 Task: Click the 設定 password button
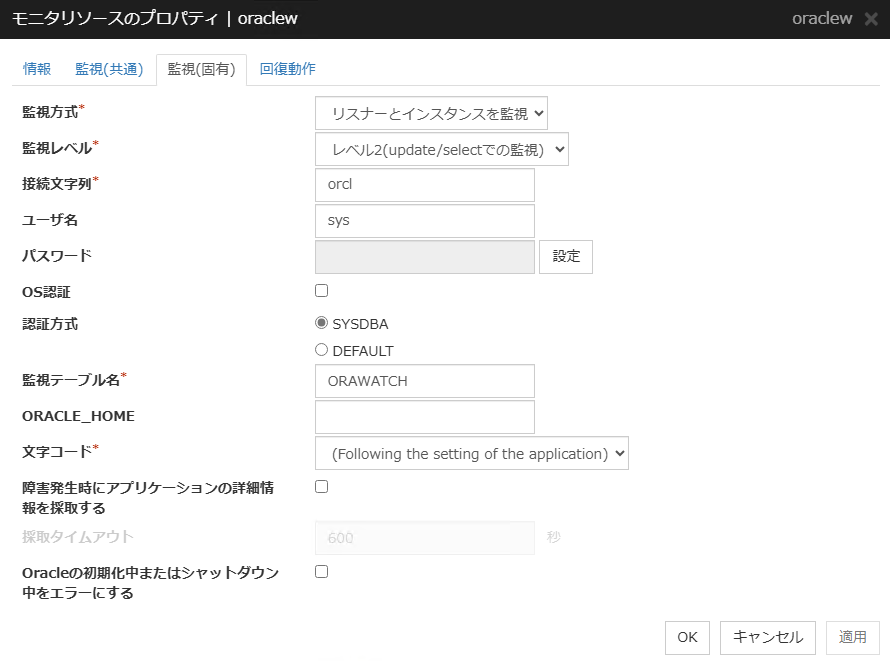565,257
